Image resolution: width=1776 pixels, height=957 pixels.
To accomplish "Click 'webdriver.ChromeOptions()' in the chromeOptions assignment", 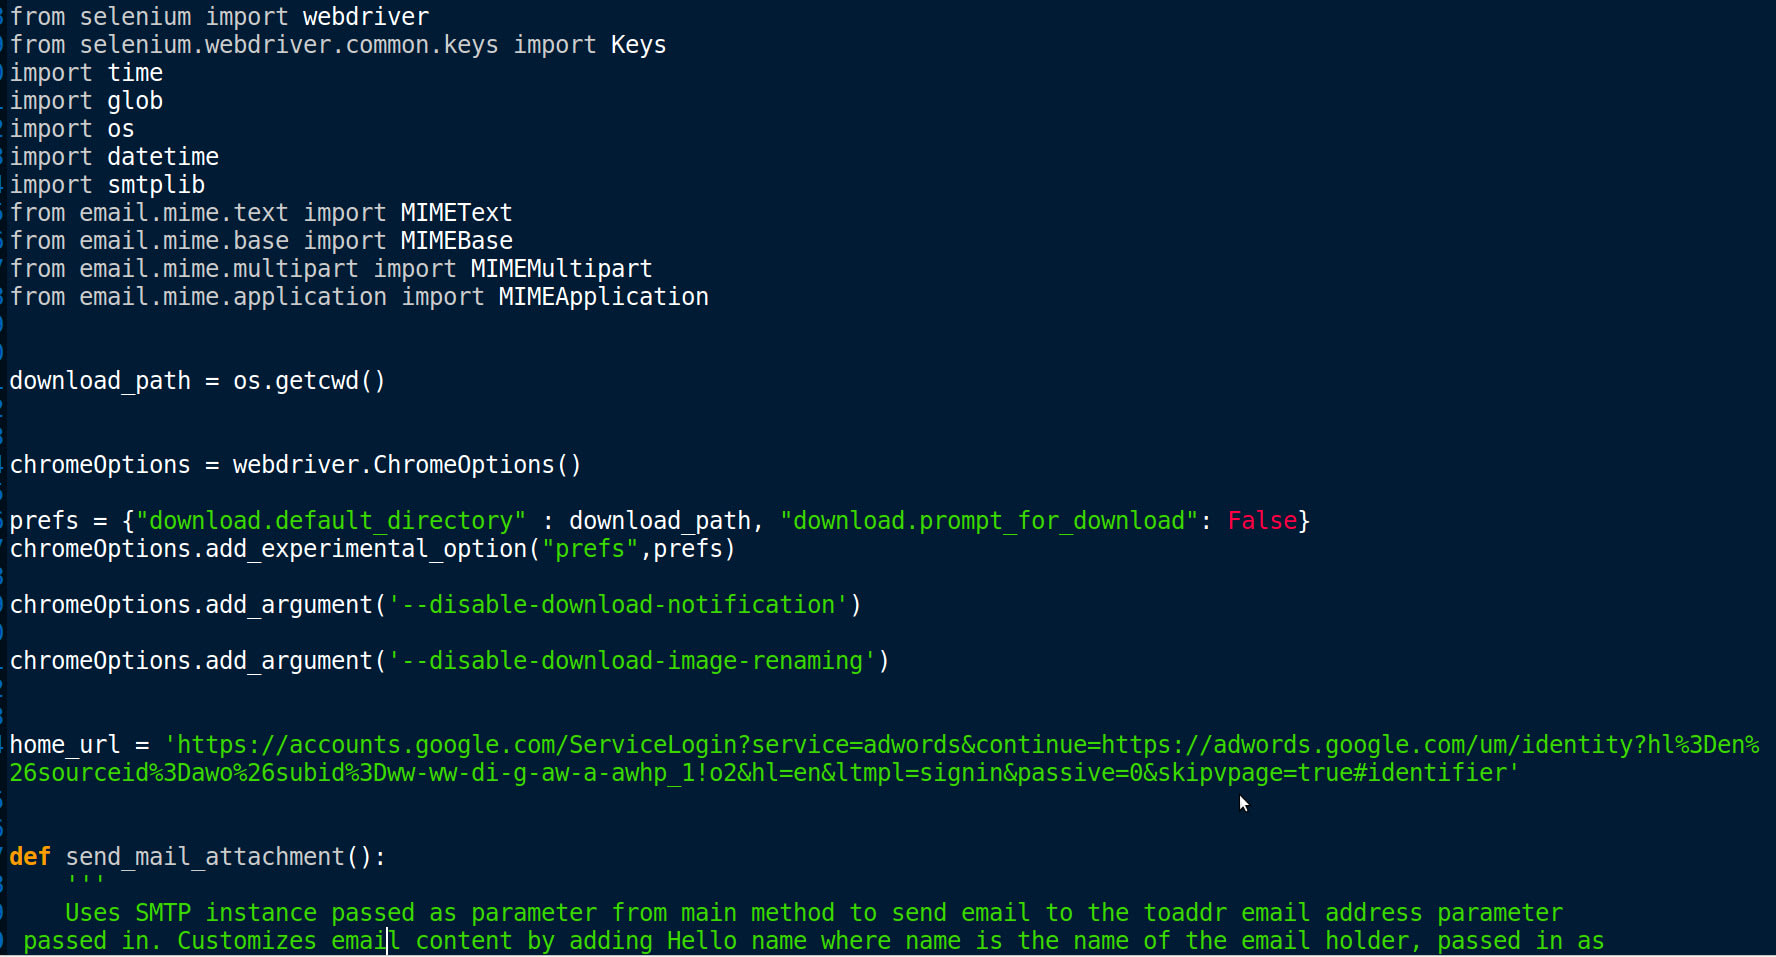I will 407,465.
